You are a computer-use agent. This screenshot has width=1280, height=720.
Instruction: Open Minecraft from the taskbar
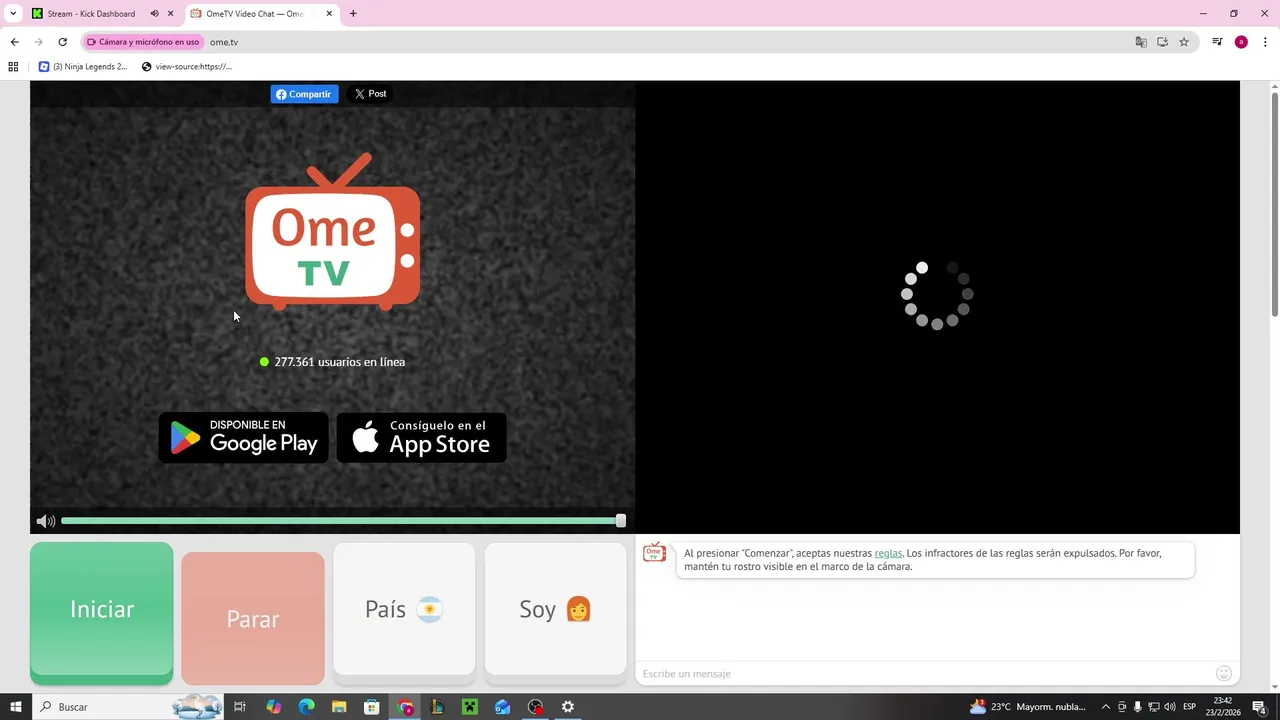[x=470, y=707]
